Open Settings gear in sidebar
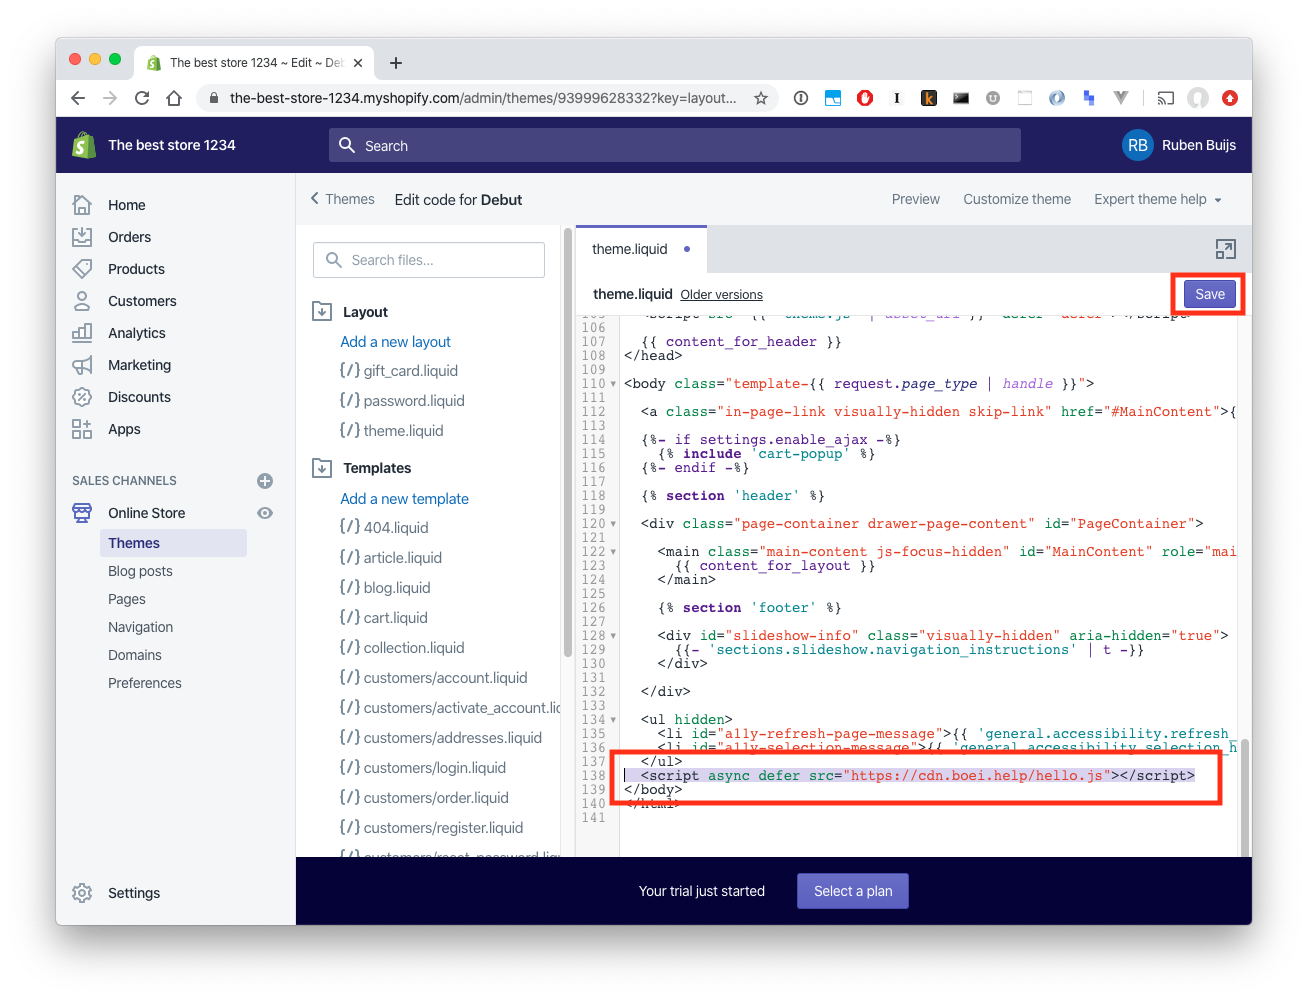This screenshot has width=1308, height=999. pyautogui.click(x=82, y=893)
